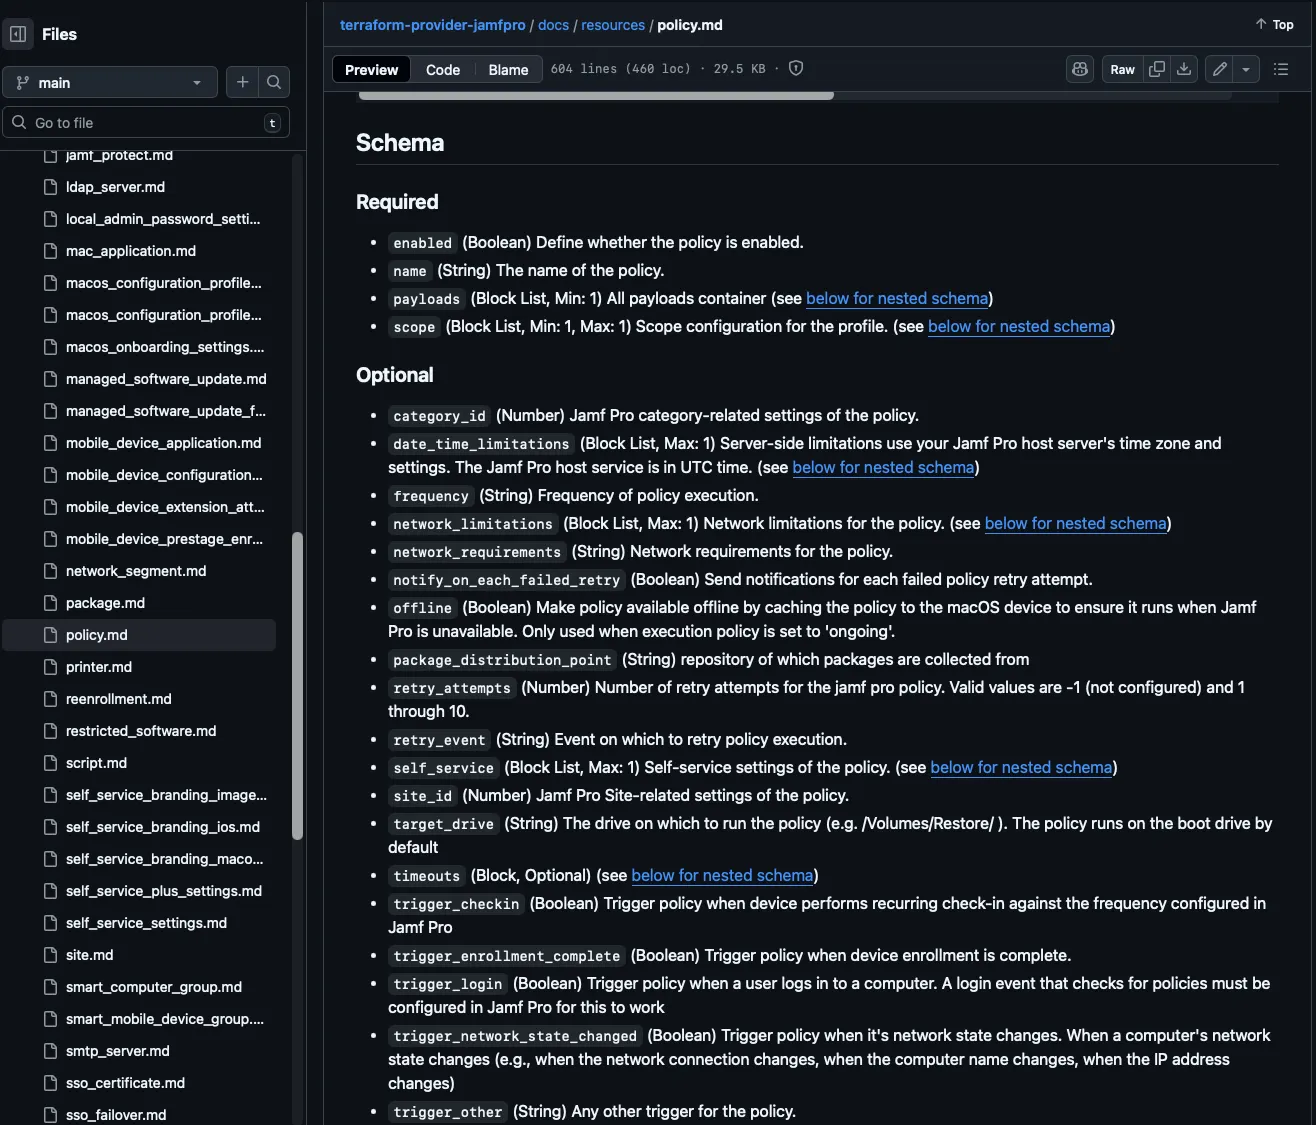The image size is (1316, 1125).
Task: Edit file with the pencil icon
Action: (x=1220, y=69)
